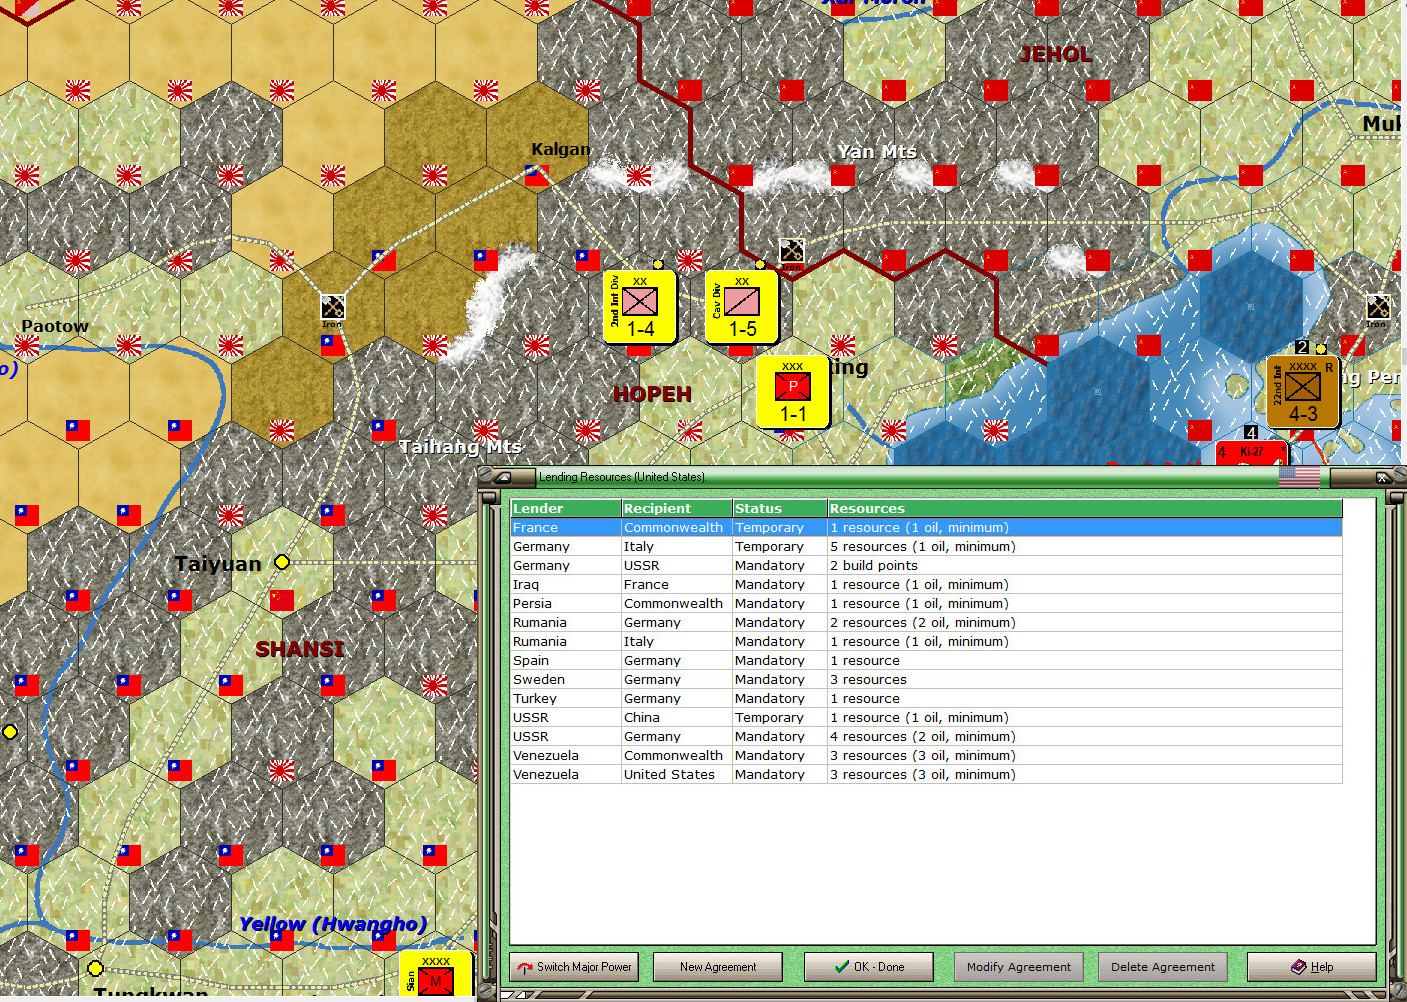
Task: Click the Switch Major Power button
Action: 575,967
